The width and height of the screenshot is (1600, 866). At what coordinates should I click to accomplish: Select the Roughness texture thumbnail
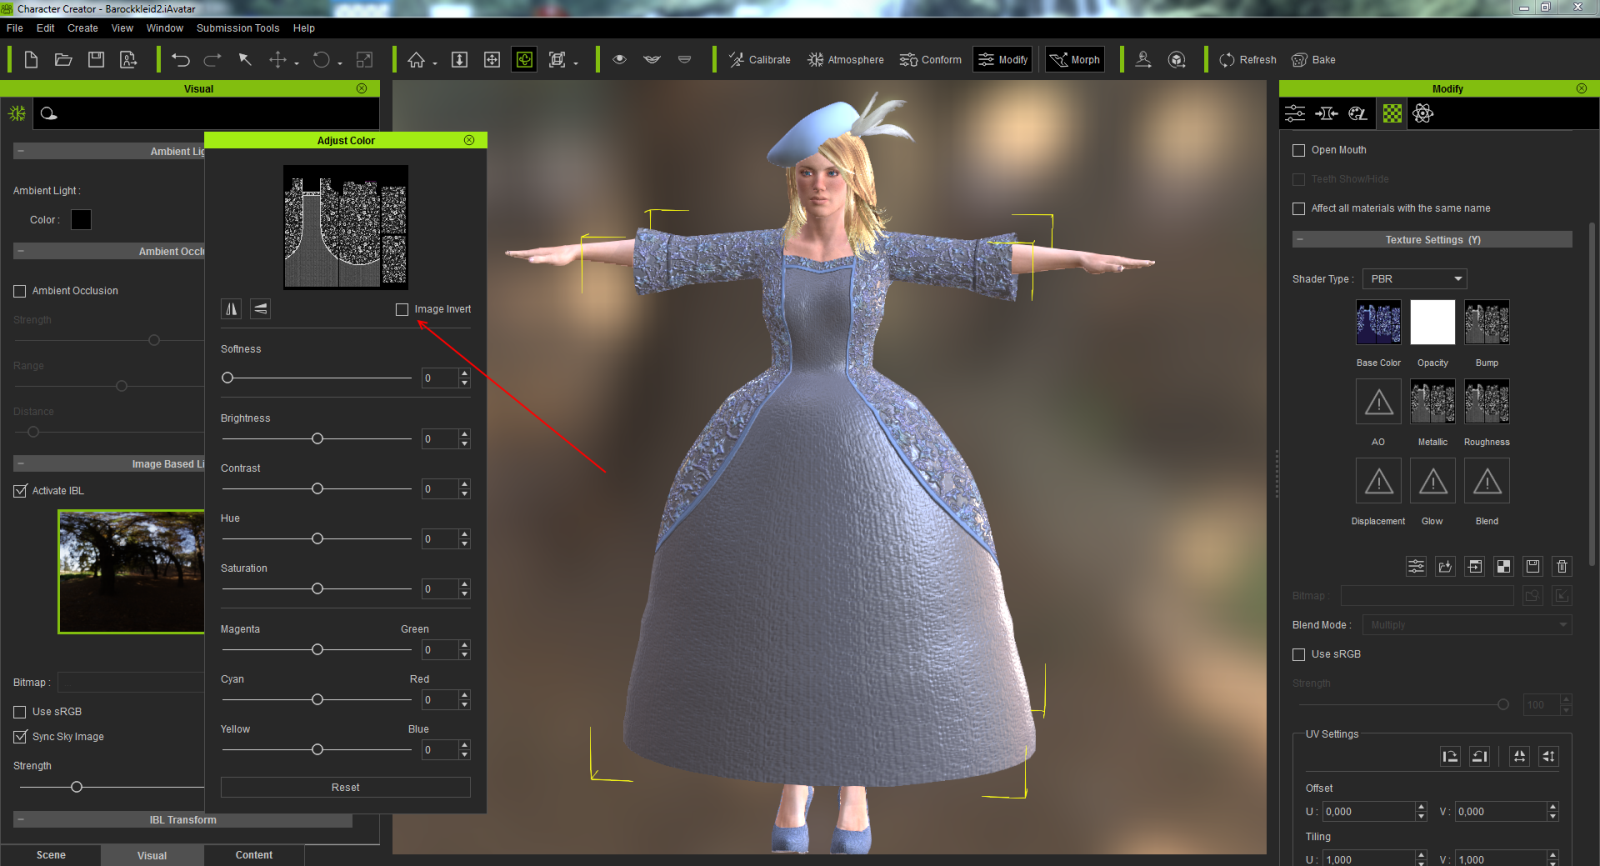(1487, 401)
